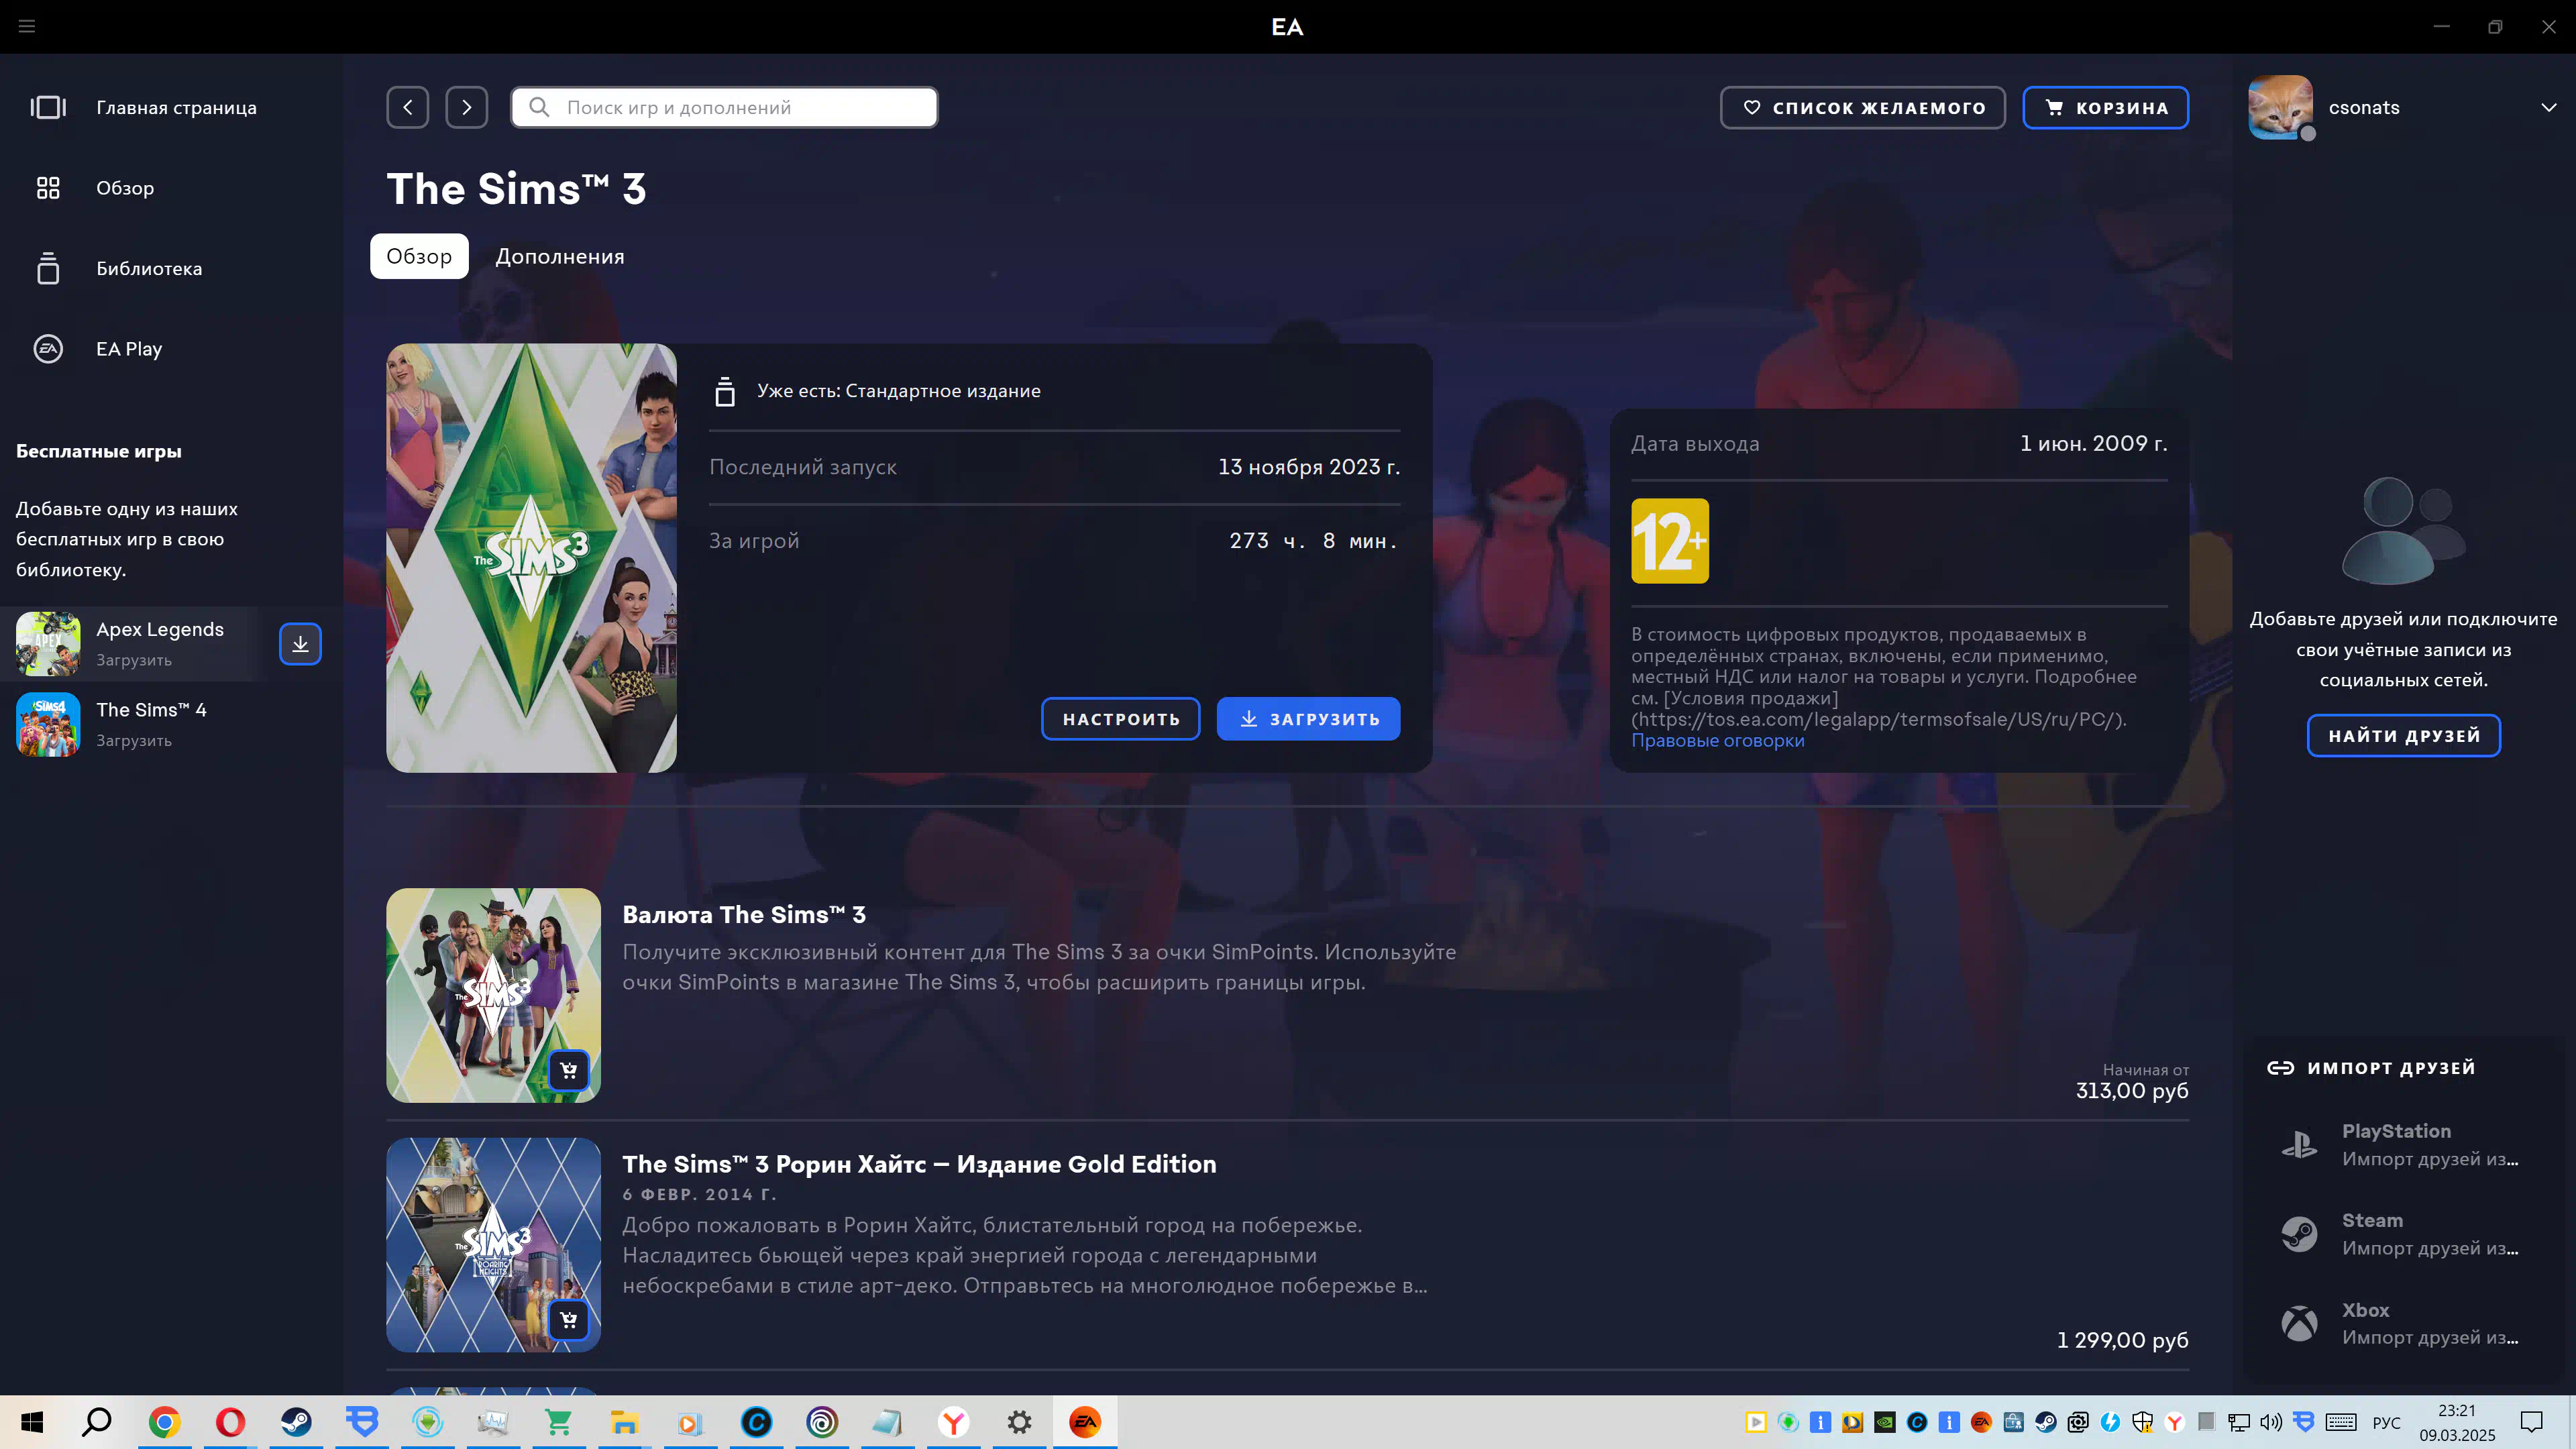Click the Уже есть library icon on game card
The image size is (2576, 1449).
[725, 391]
